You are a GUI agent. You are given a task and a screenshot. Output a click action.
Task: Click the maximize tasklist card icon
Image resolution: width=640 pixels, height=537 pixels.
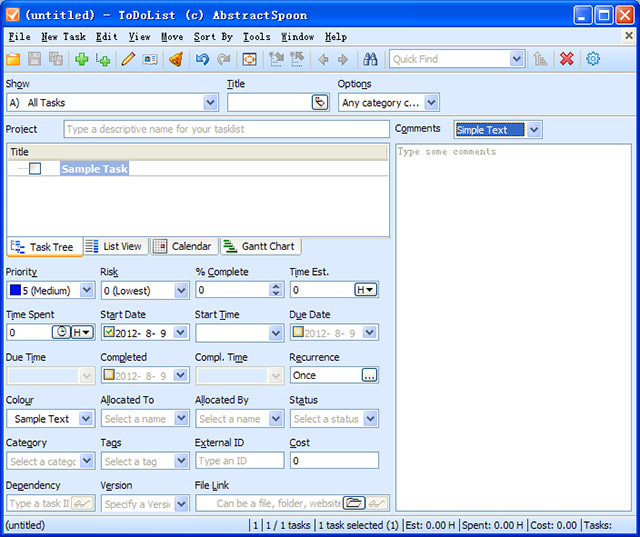150,60
